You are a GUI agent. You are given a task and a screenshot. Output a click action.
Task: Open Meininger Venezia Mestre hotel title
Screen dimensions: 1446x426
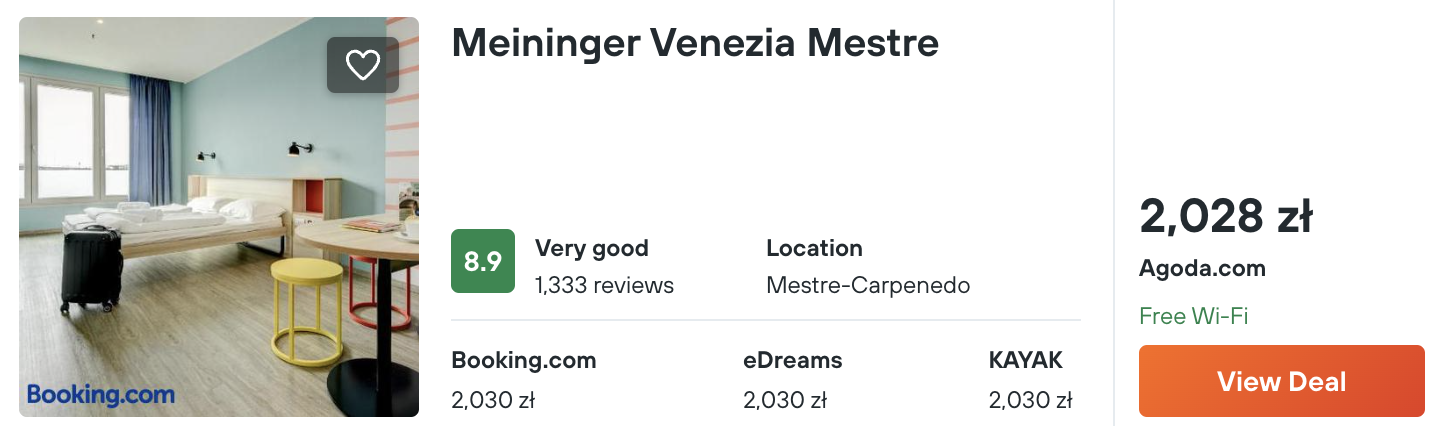click(x=695, y=43)
